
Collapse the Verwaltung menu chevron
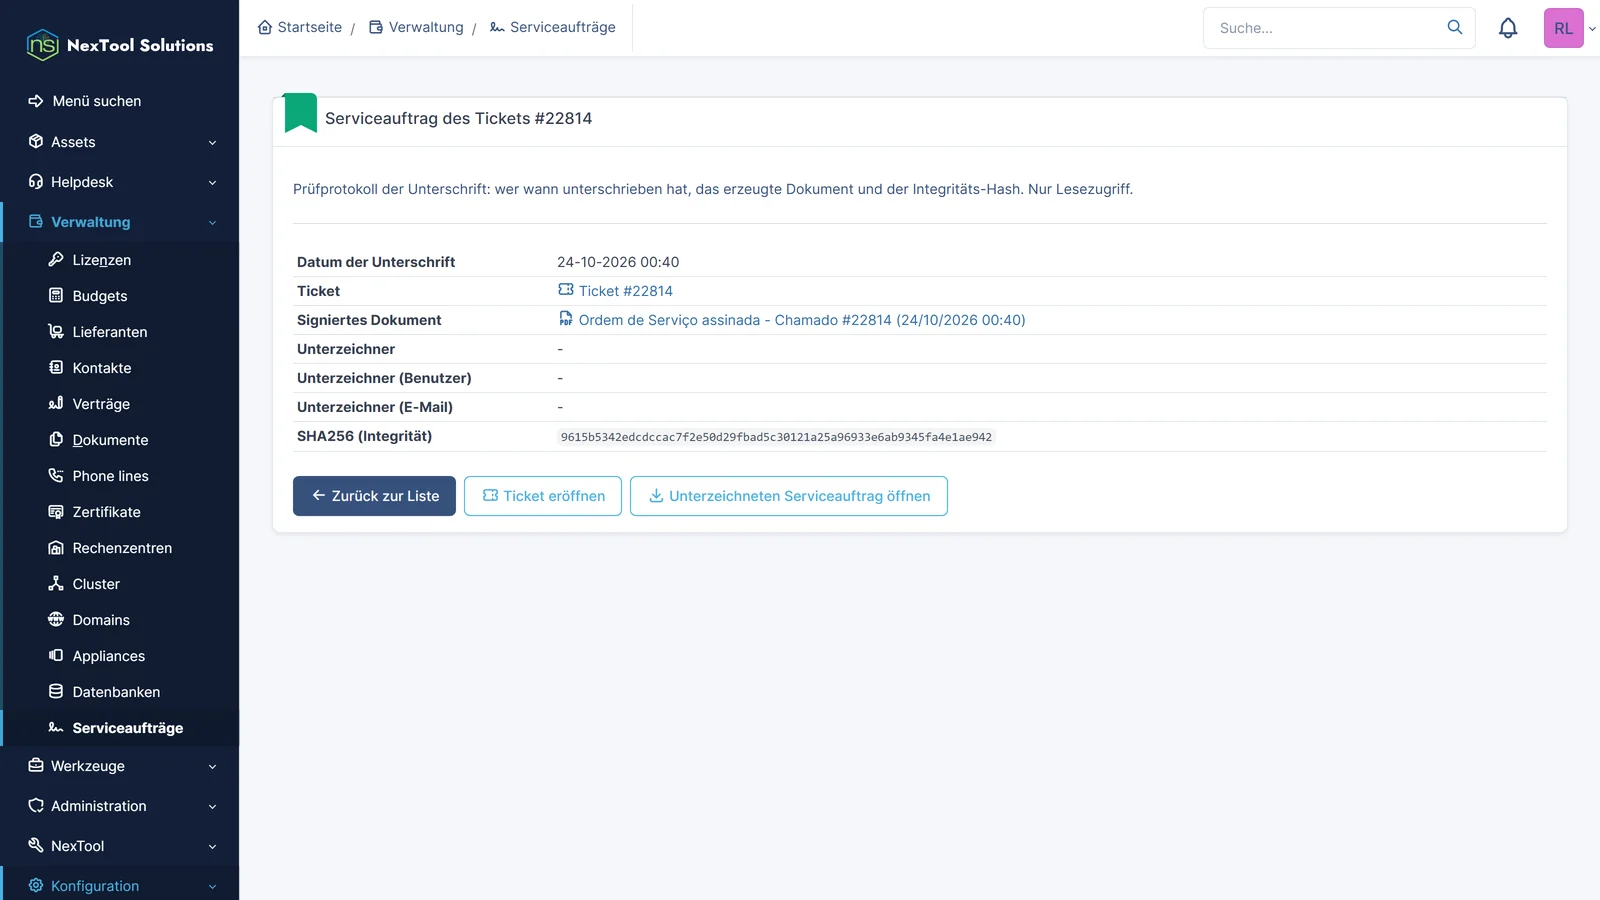[x=212, y=223]
